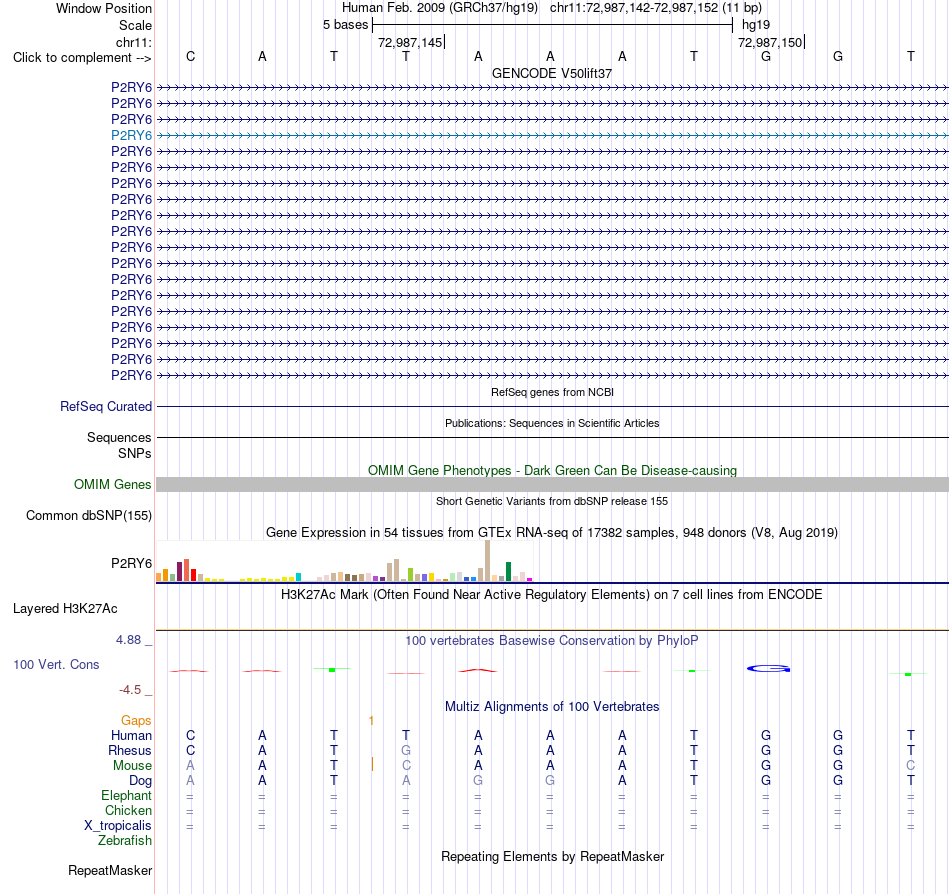Click the blue G glyph in PhyloP track

(768, 669)
